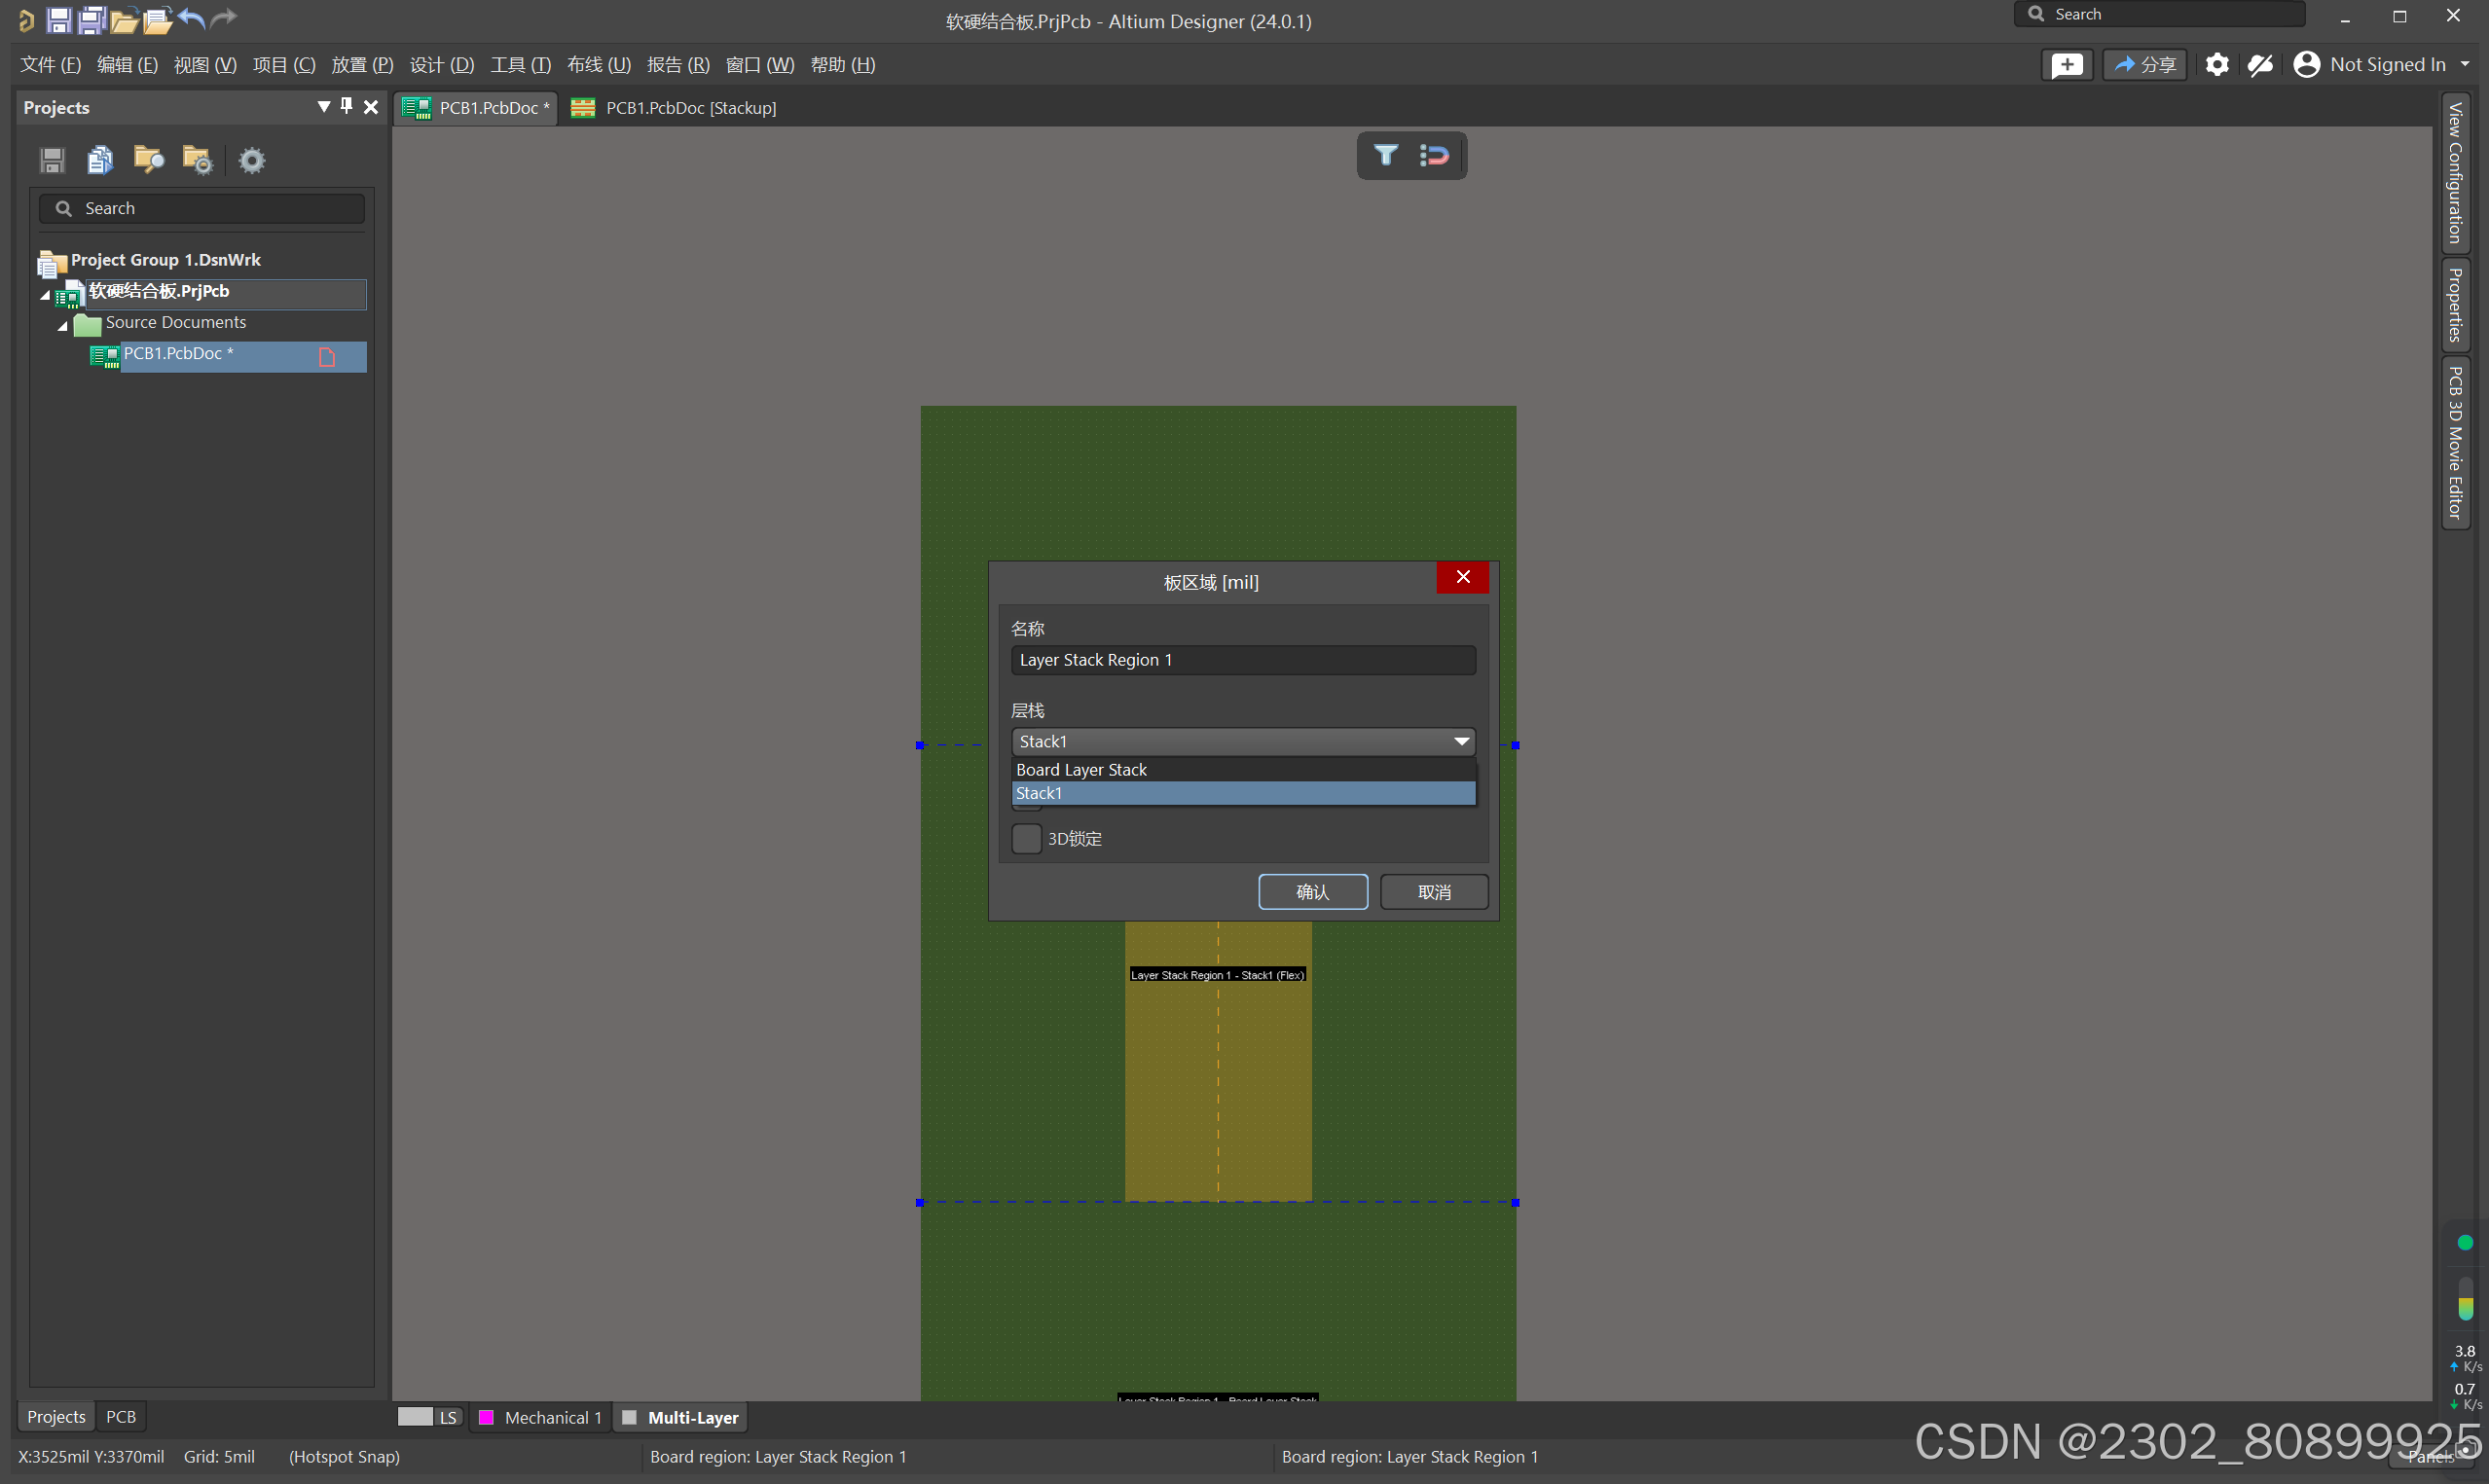Viewport: 2489px width, 1484px height.
Task: Choose Board Layer Stack from dropdown list
Action: (1082, 769)
